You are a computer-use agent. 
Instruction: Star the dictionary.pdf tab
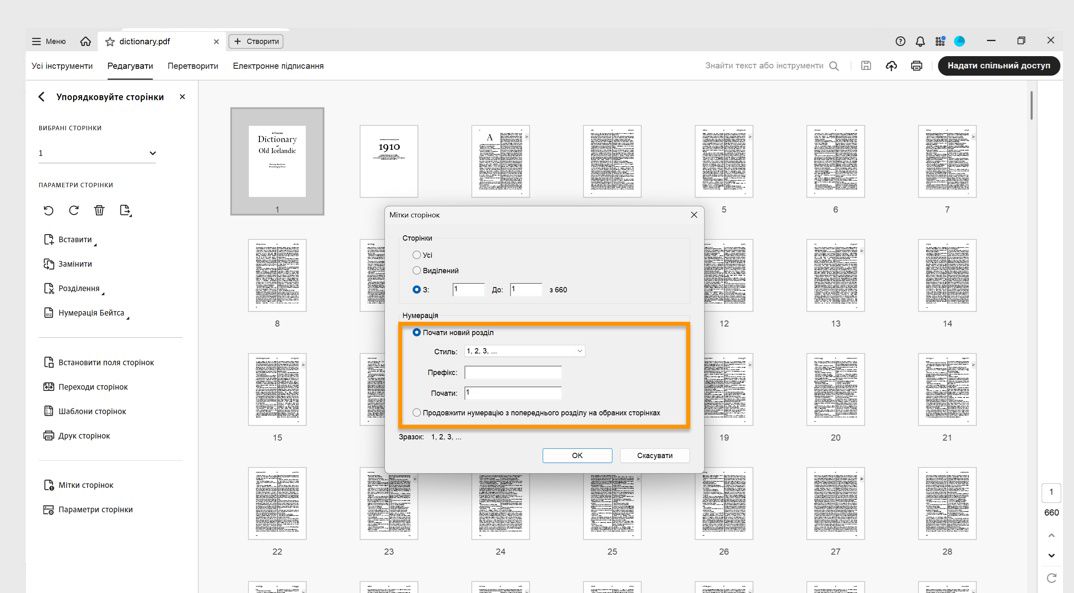110,42
